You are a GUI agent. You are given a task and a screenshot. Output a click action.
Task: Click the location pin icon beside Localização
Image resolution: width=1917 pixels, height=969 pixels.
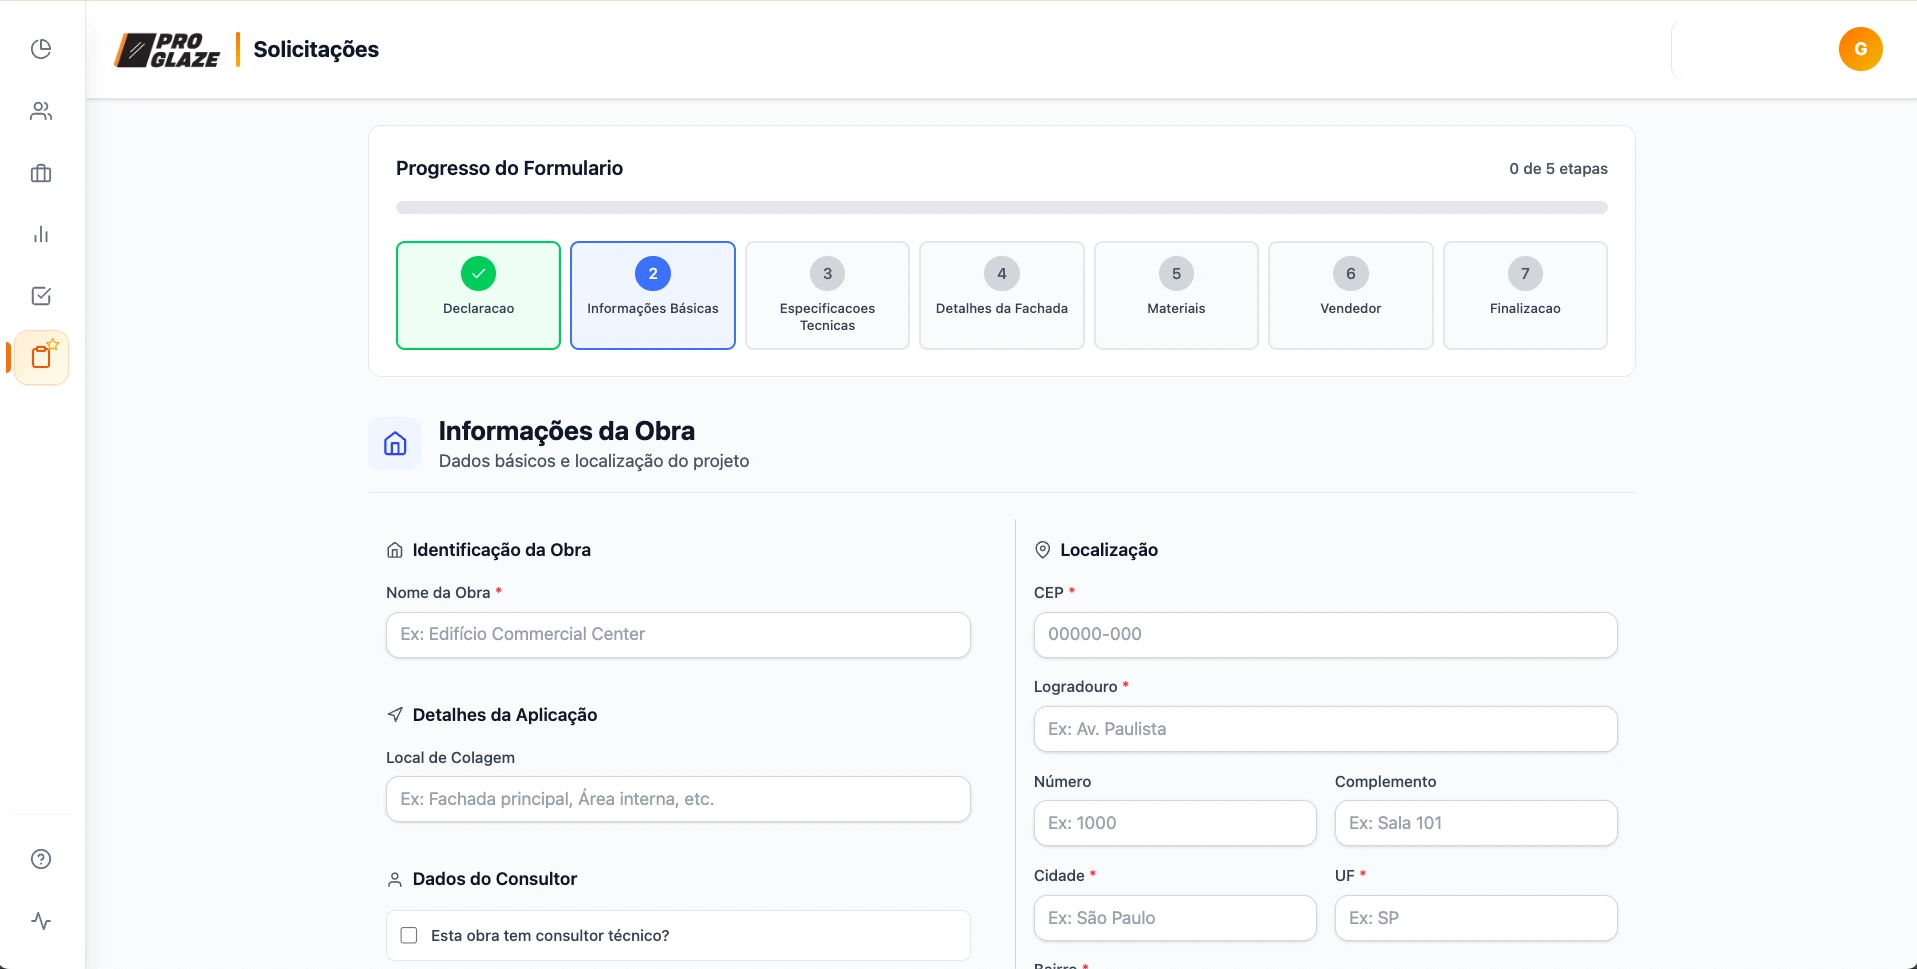[1042, 550]
